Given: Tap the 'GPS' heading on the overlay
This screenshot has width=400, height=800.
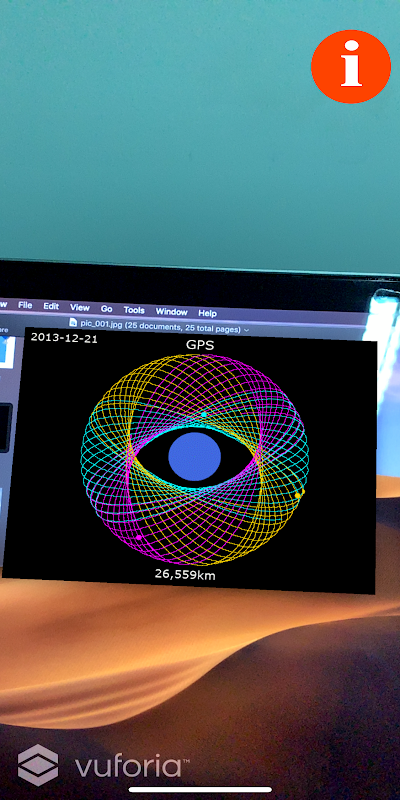Looking at the screenshot, I should click(x=199, y=345).
